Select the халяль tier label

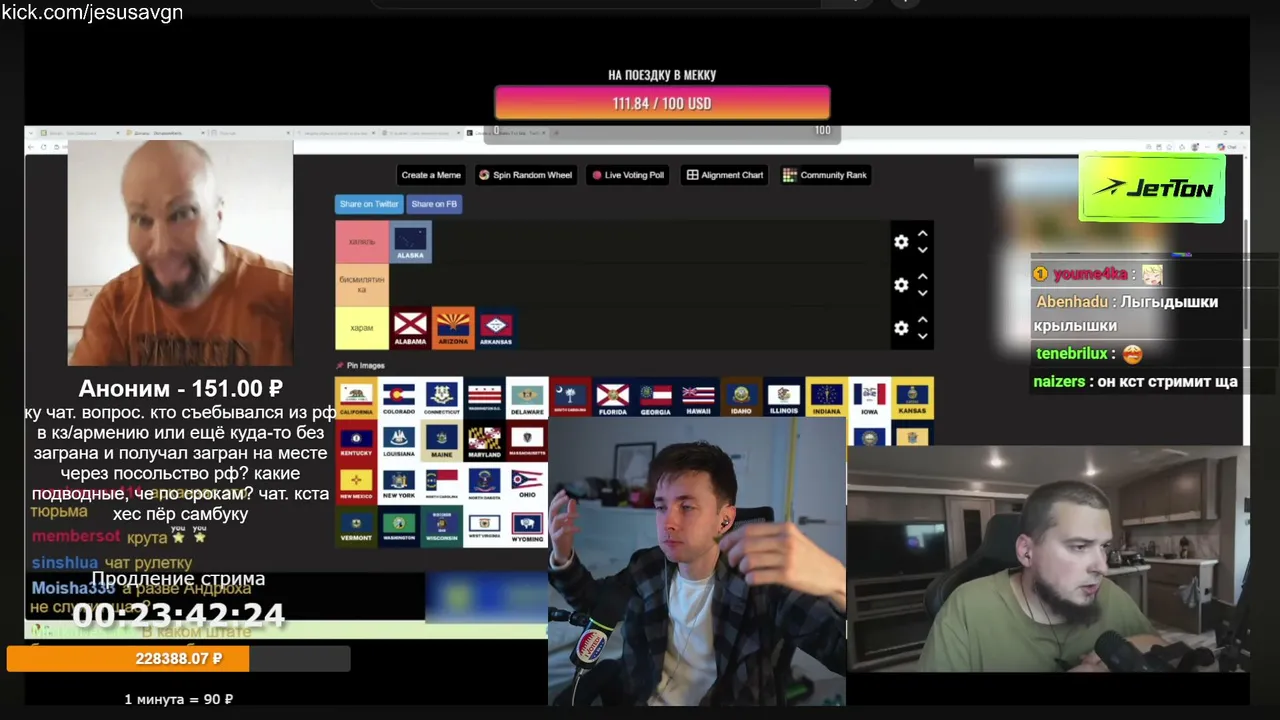pos(362,242)
